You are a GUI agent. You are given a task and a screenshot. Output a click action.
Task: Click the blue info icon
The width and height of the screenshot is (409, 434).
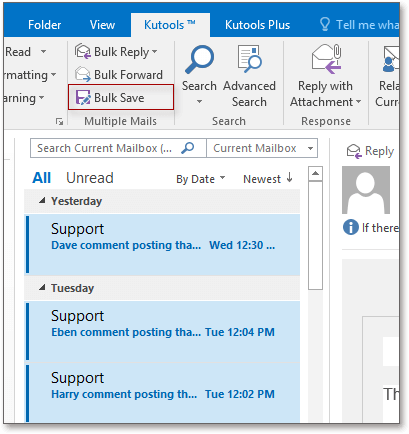(351, 227)
